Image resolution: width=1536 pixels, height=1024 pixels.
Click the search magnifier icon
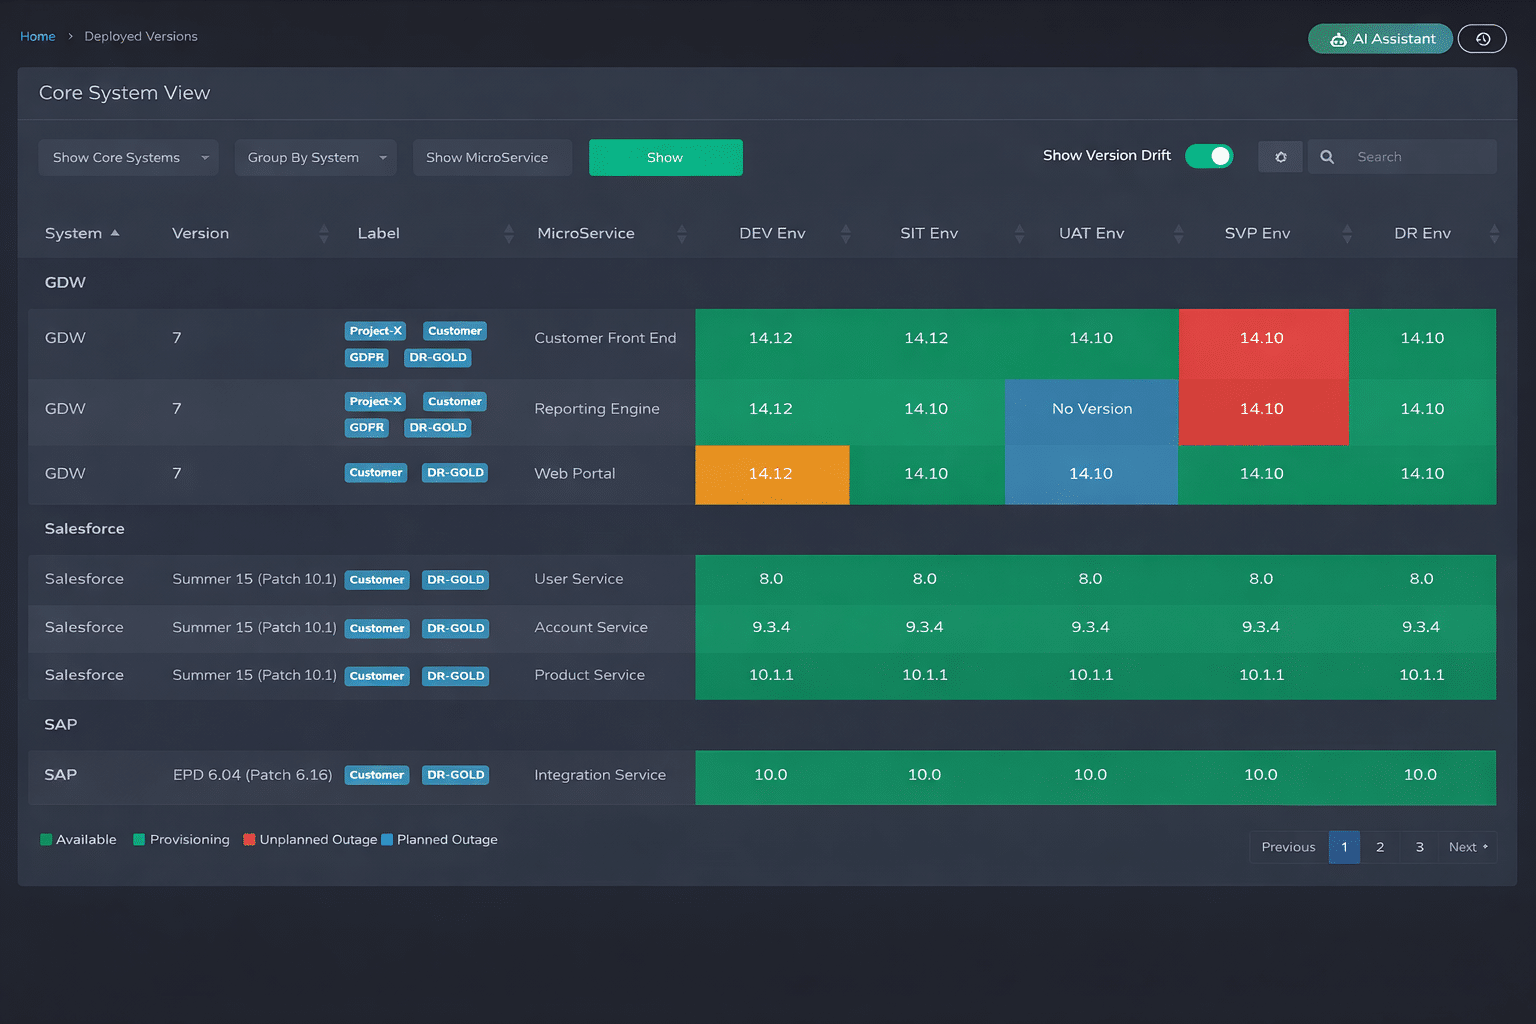point(1327,157)
